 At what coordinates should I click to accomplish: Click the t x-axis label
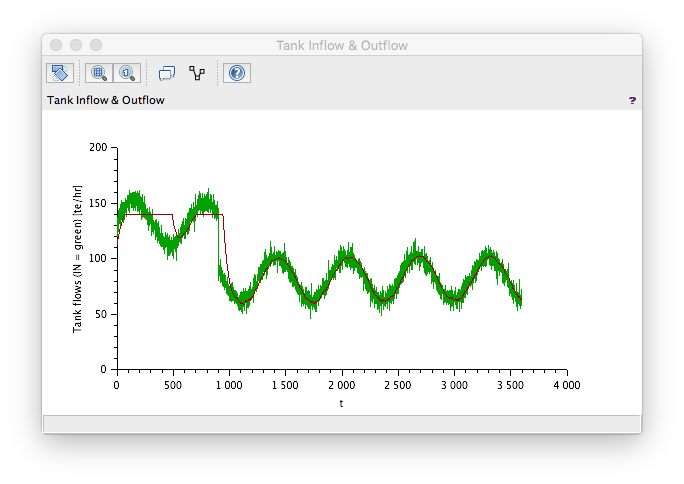pyautogui.click(x=342, y=403)
